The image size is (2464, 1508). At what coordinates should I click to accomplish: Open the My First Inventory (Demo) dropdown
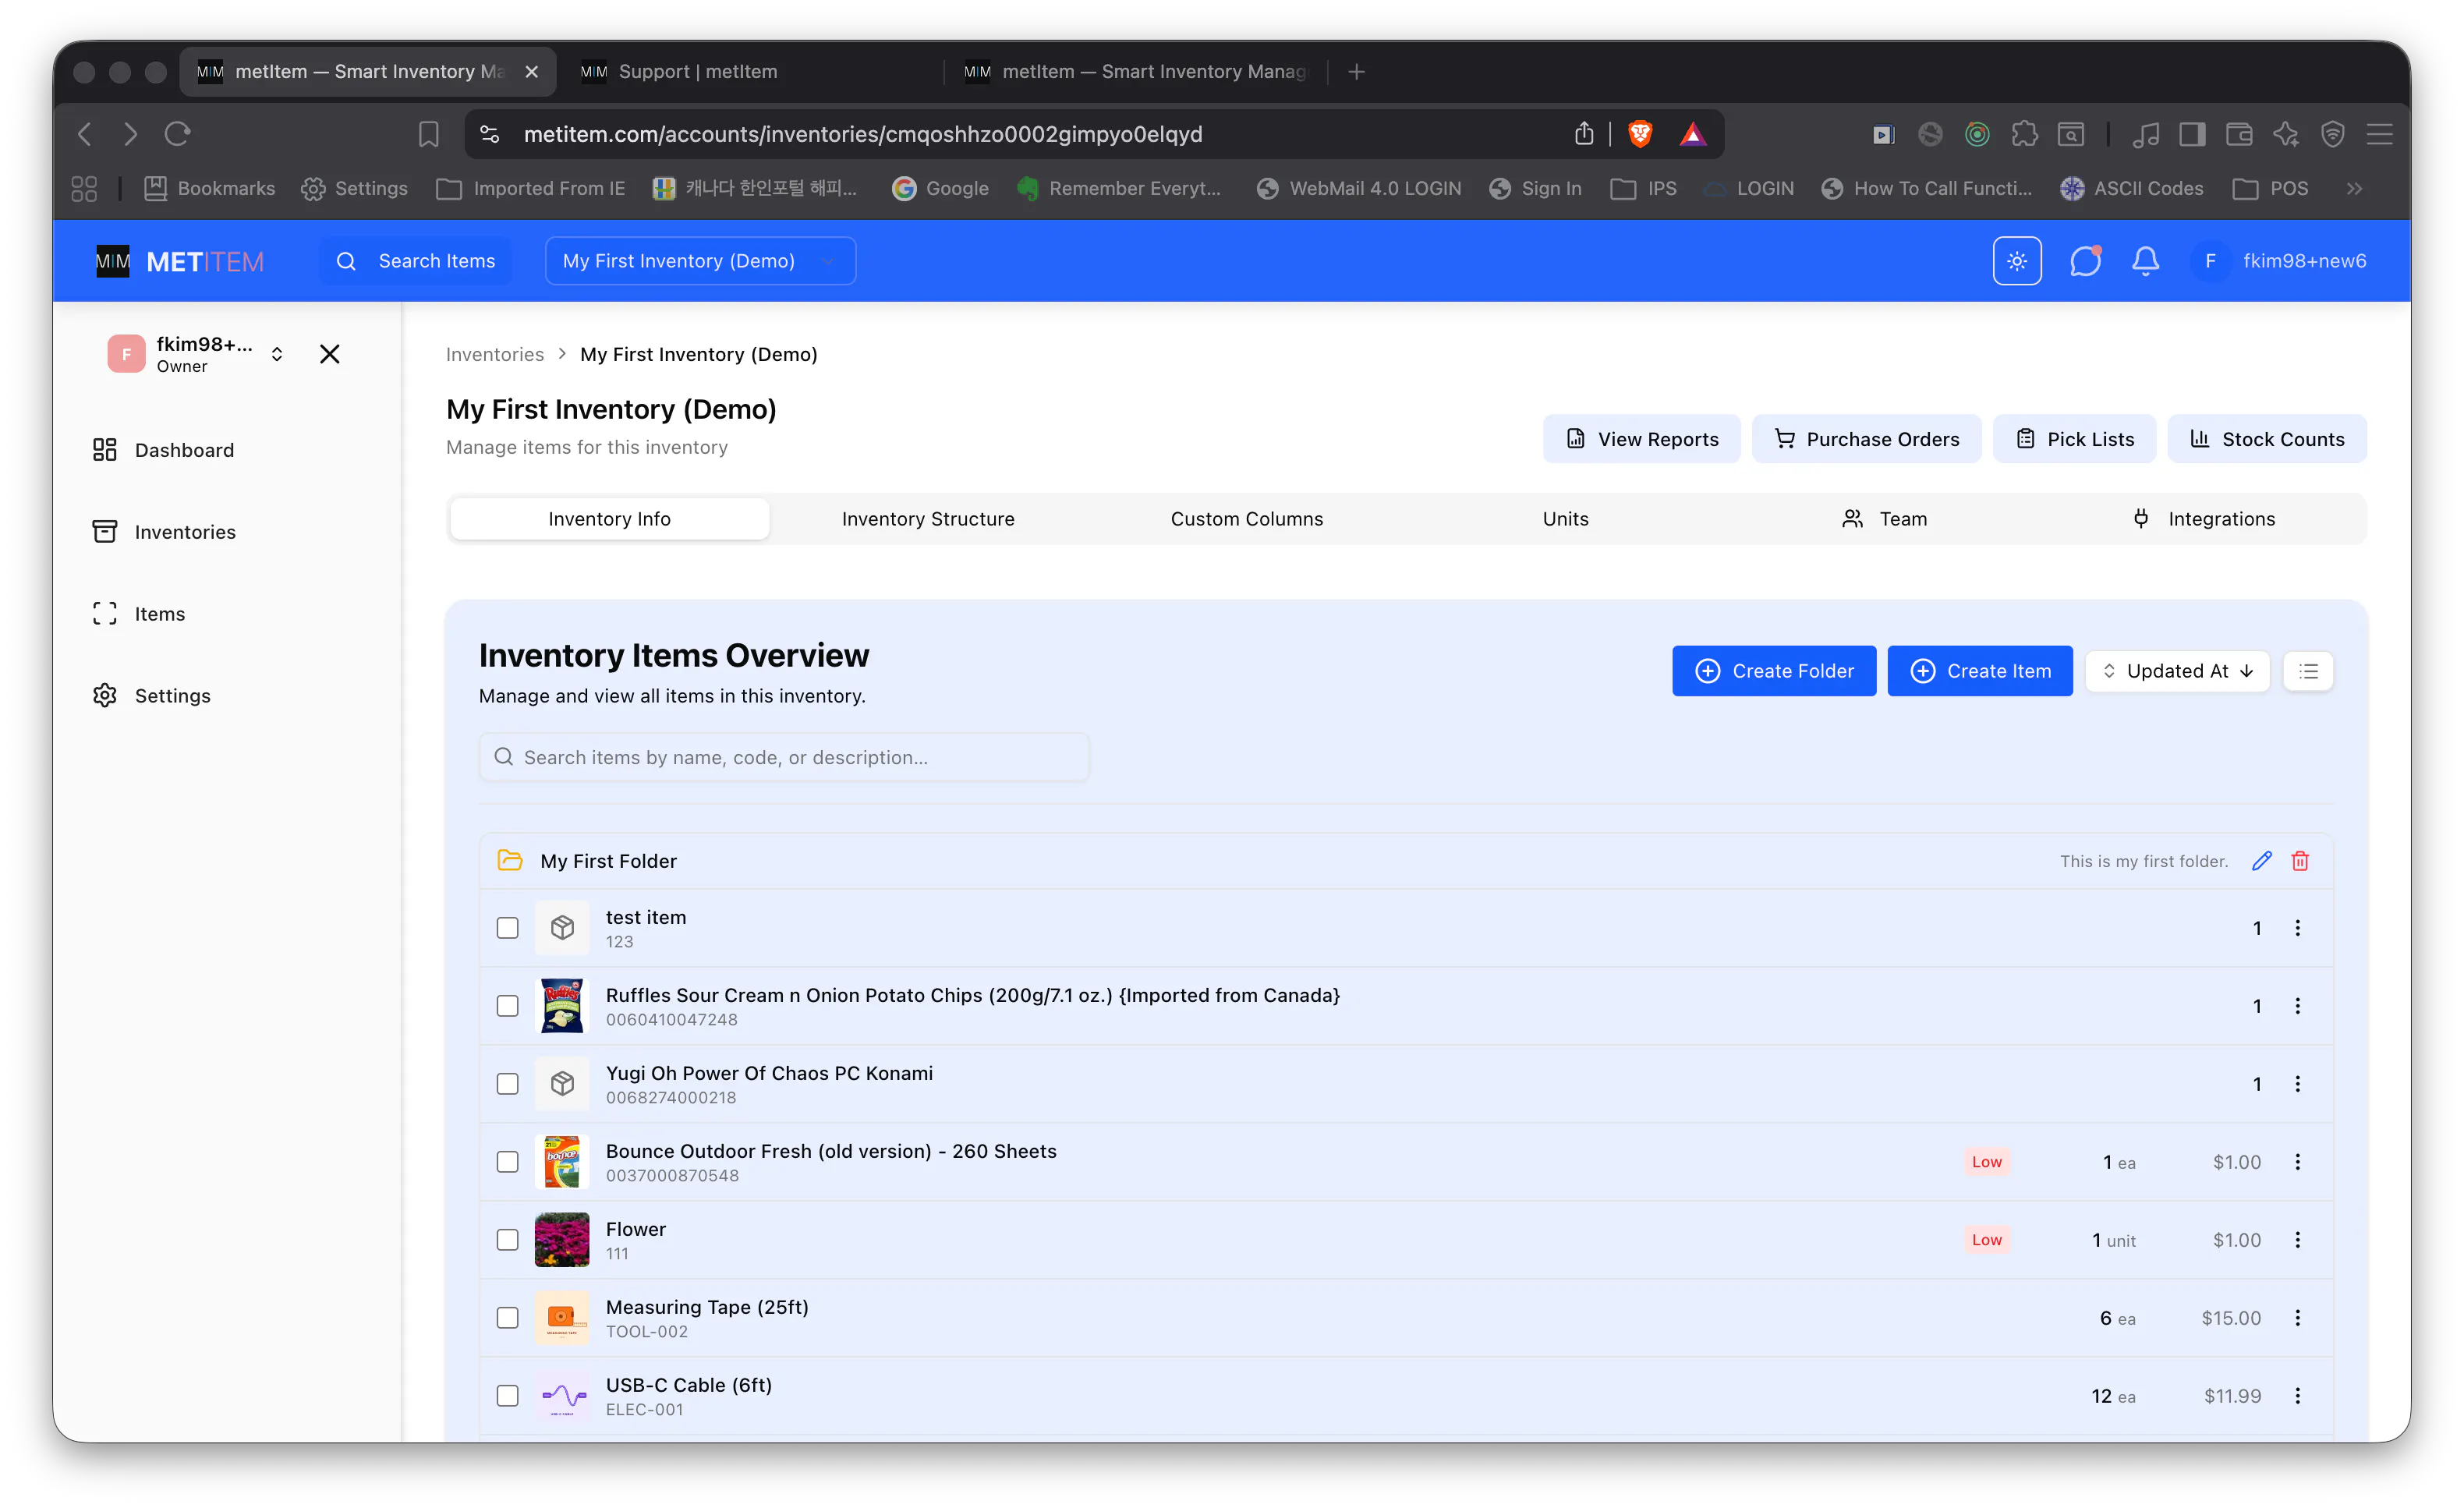pos(700,261)
